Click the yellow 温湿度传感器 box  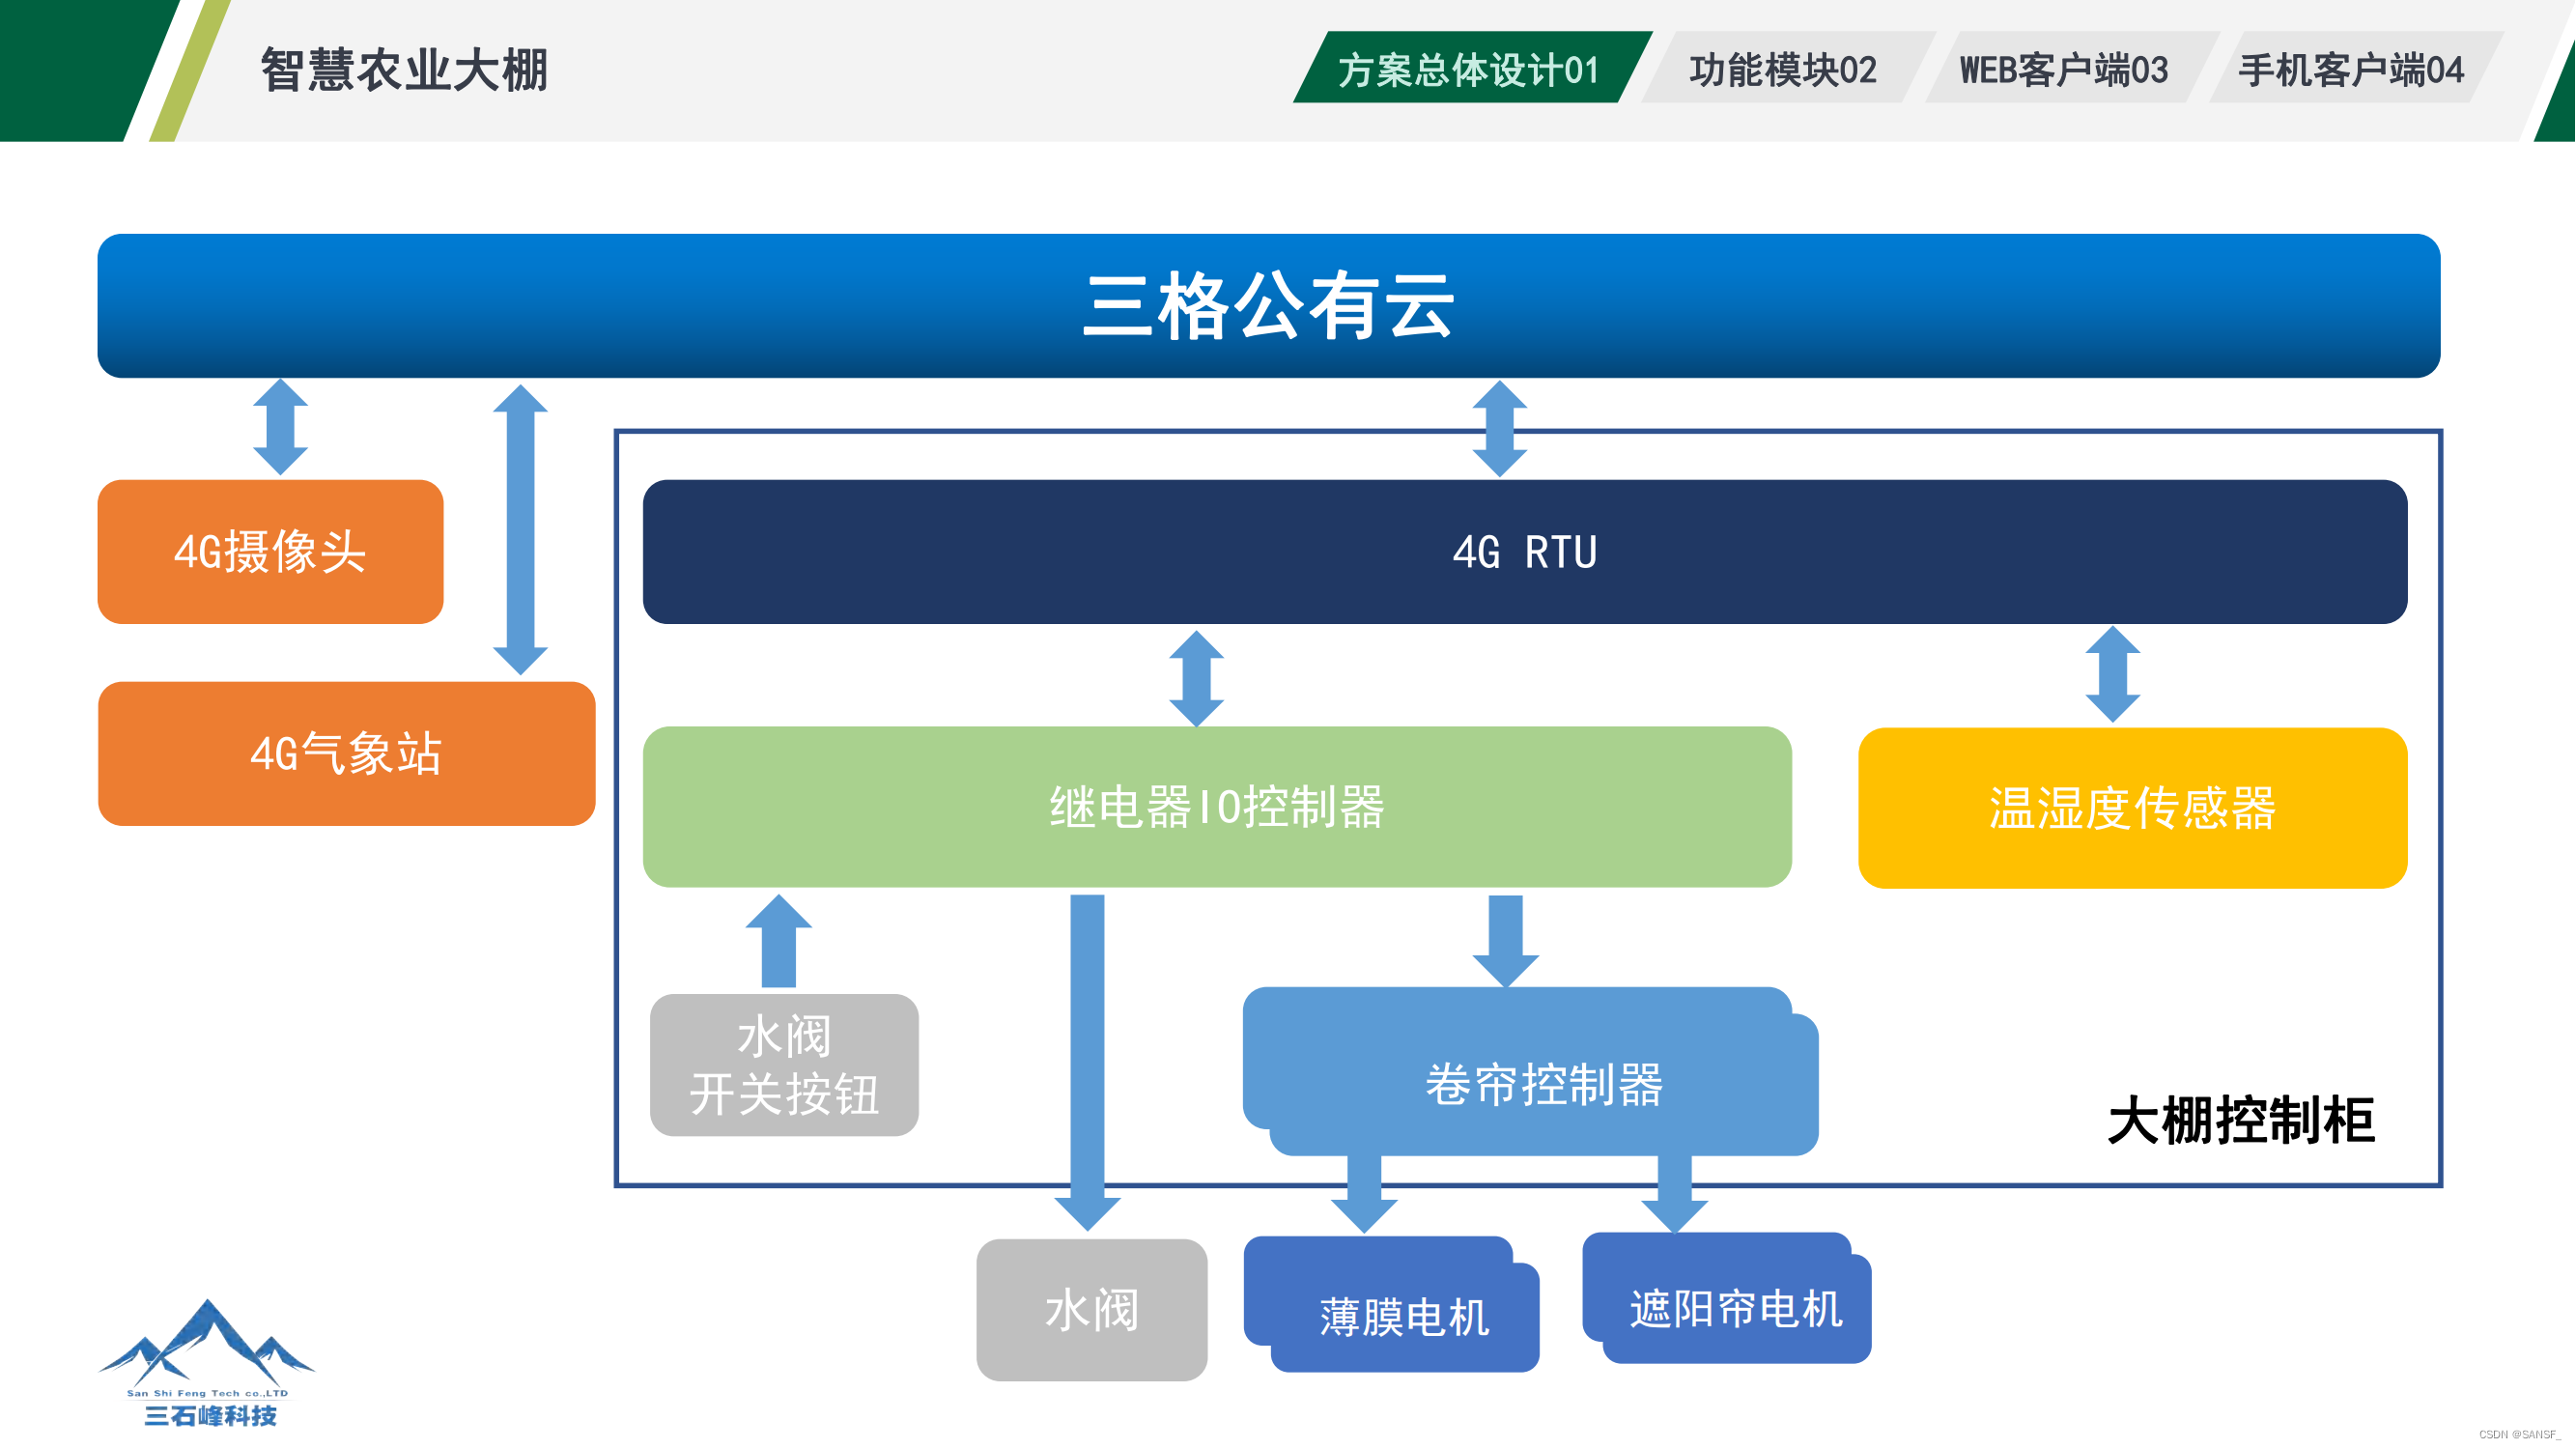pyautogui.click(x=2131, y=808)
